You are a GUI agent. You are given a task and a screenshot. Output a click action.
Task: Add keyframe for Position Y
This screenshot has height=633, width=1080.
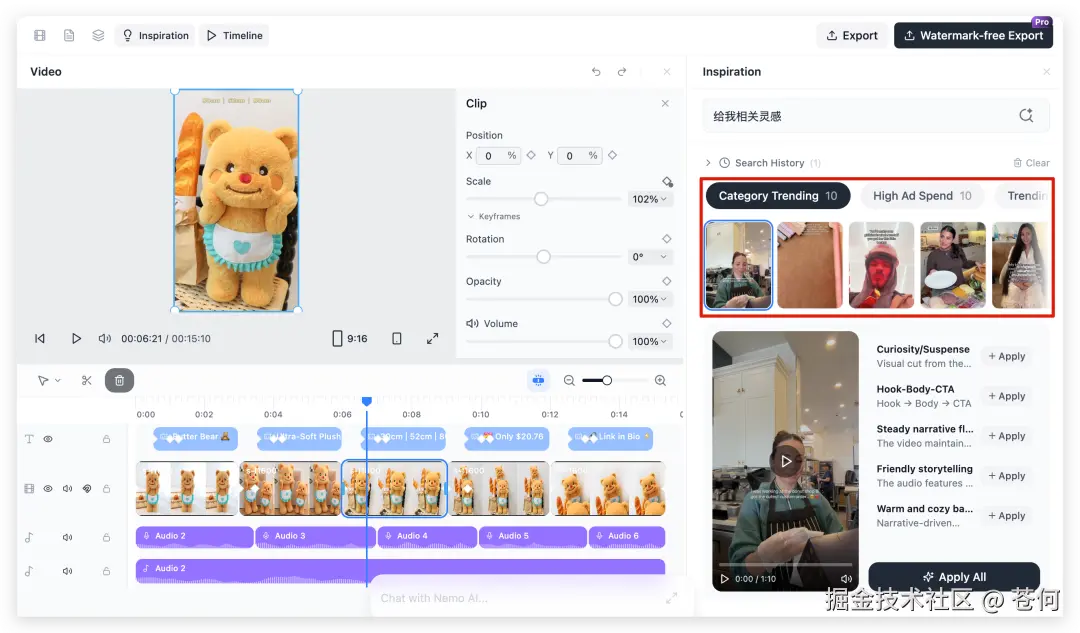click(x=612, y=155)
